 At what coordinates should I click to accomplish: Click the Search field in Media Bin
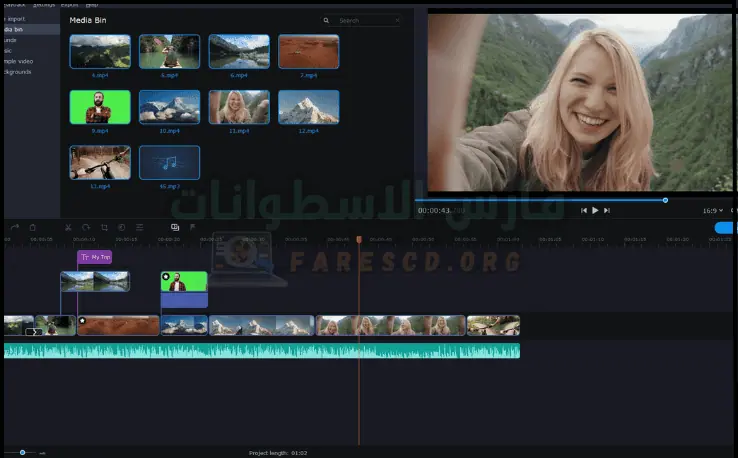click(363, 20)
